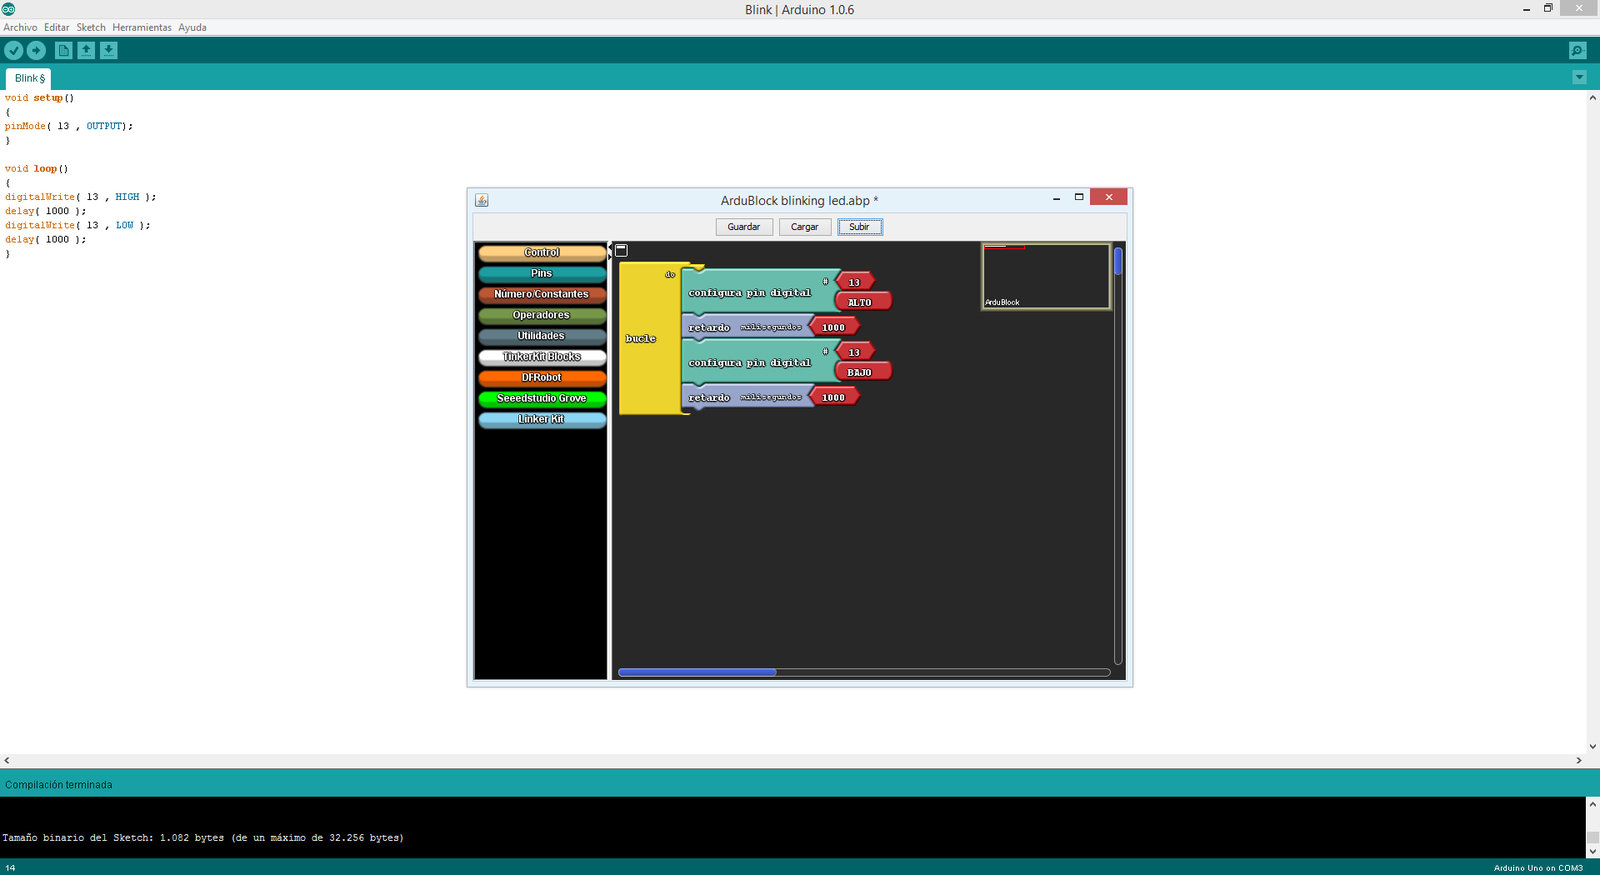Open the Utilidades block drawer
The height and width of the screenshot is (875, 1600).
coord(542,337)
